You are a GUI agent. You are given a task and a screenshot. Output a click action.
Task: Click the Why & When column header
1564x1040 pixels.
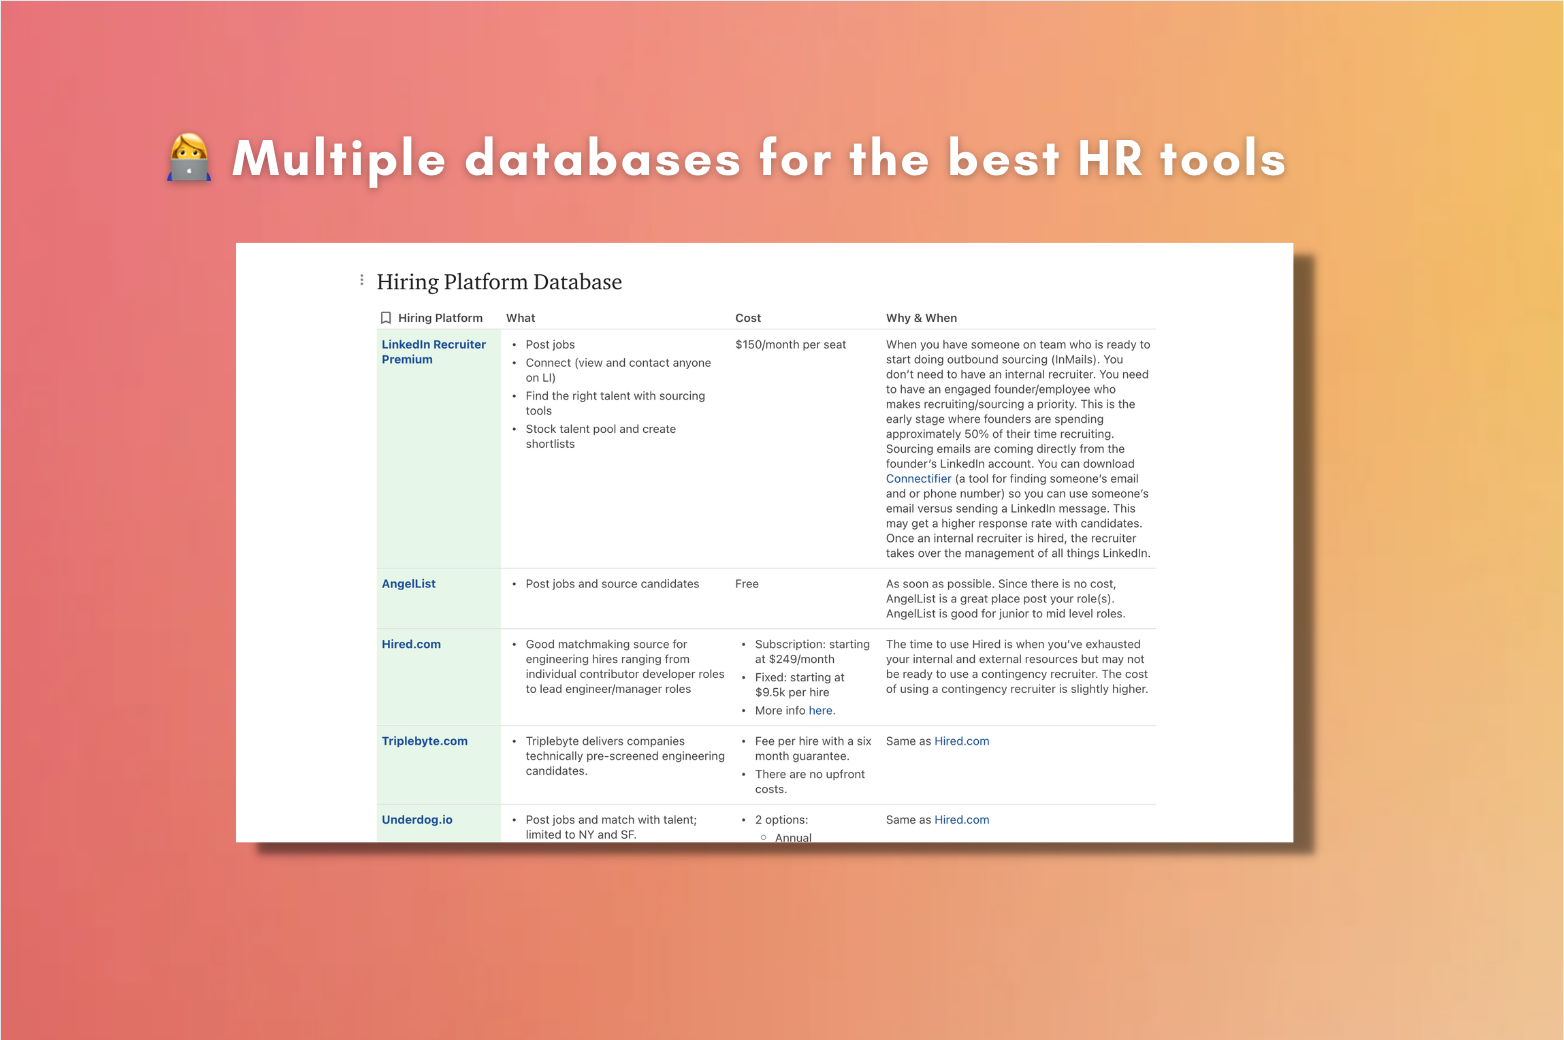tap(921, 318)
